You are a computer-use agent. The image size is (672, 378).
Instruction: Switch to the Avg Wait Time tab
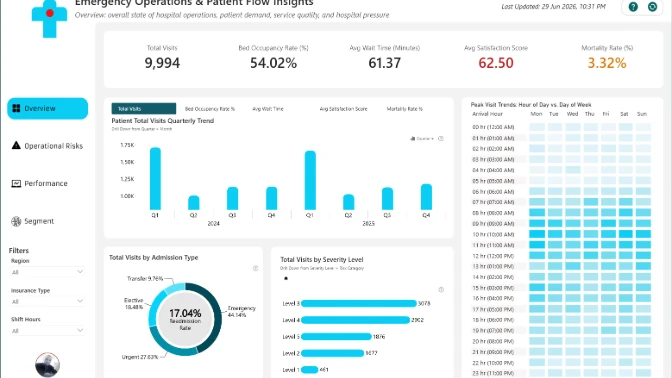[x=268, y=109]
